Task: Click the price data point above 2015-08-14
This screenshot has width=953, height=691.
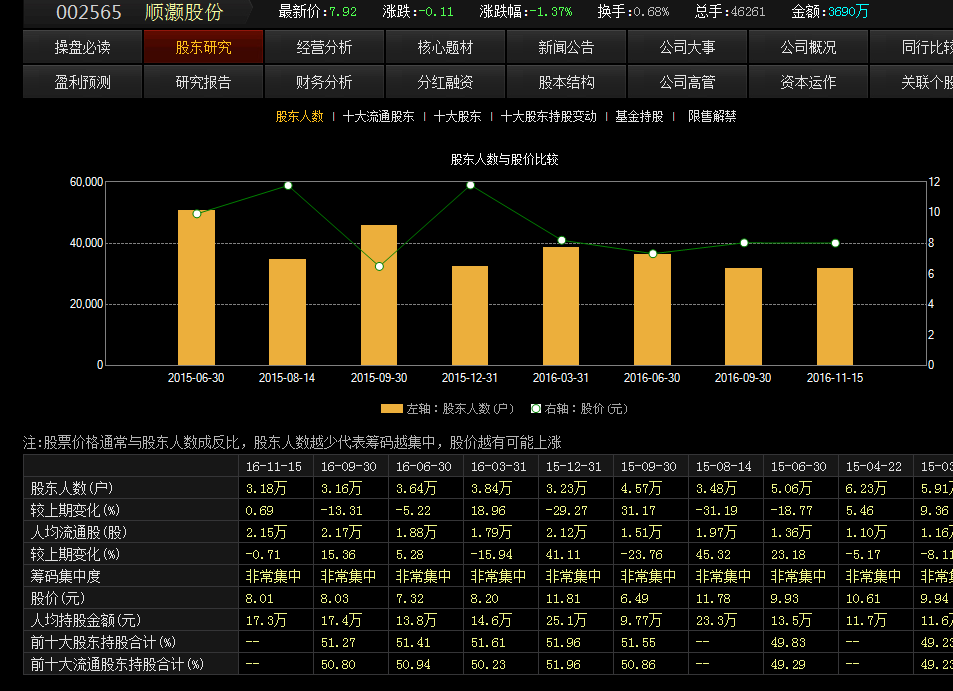Action: [288, 185]
